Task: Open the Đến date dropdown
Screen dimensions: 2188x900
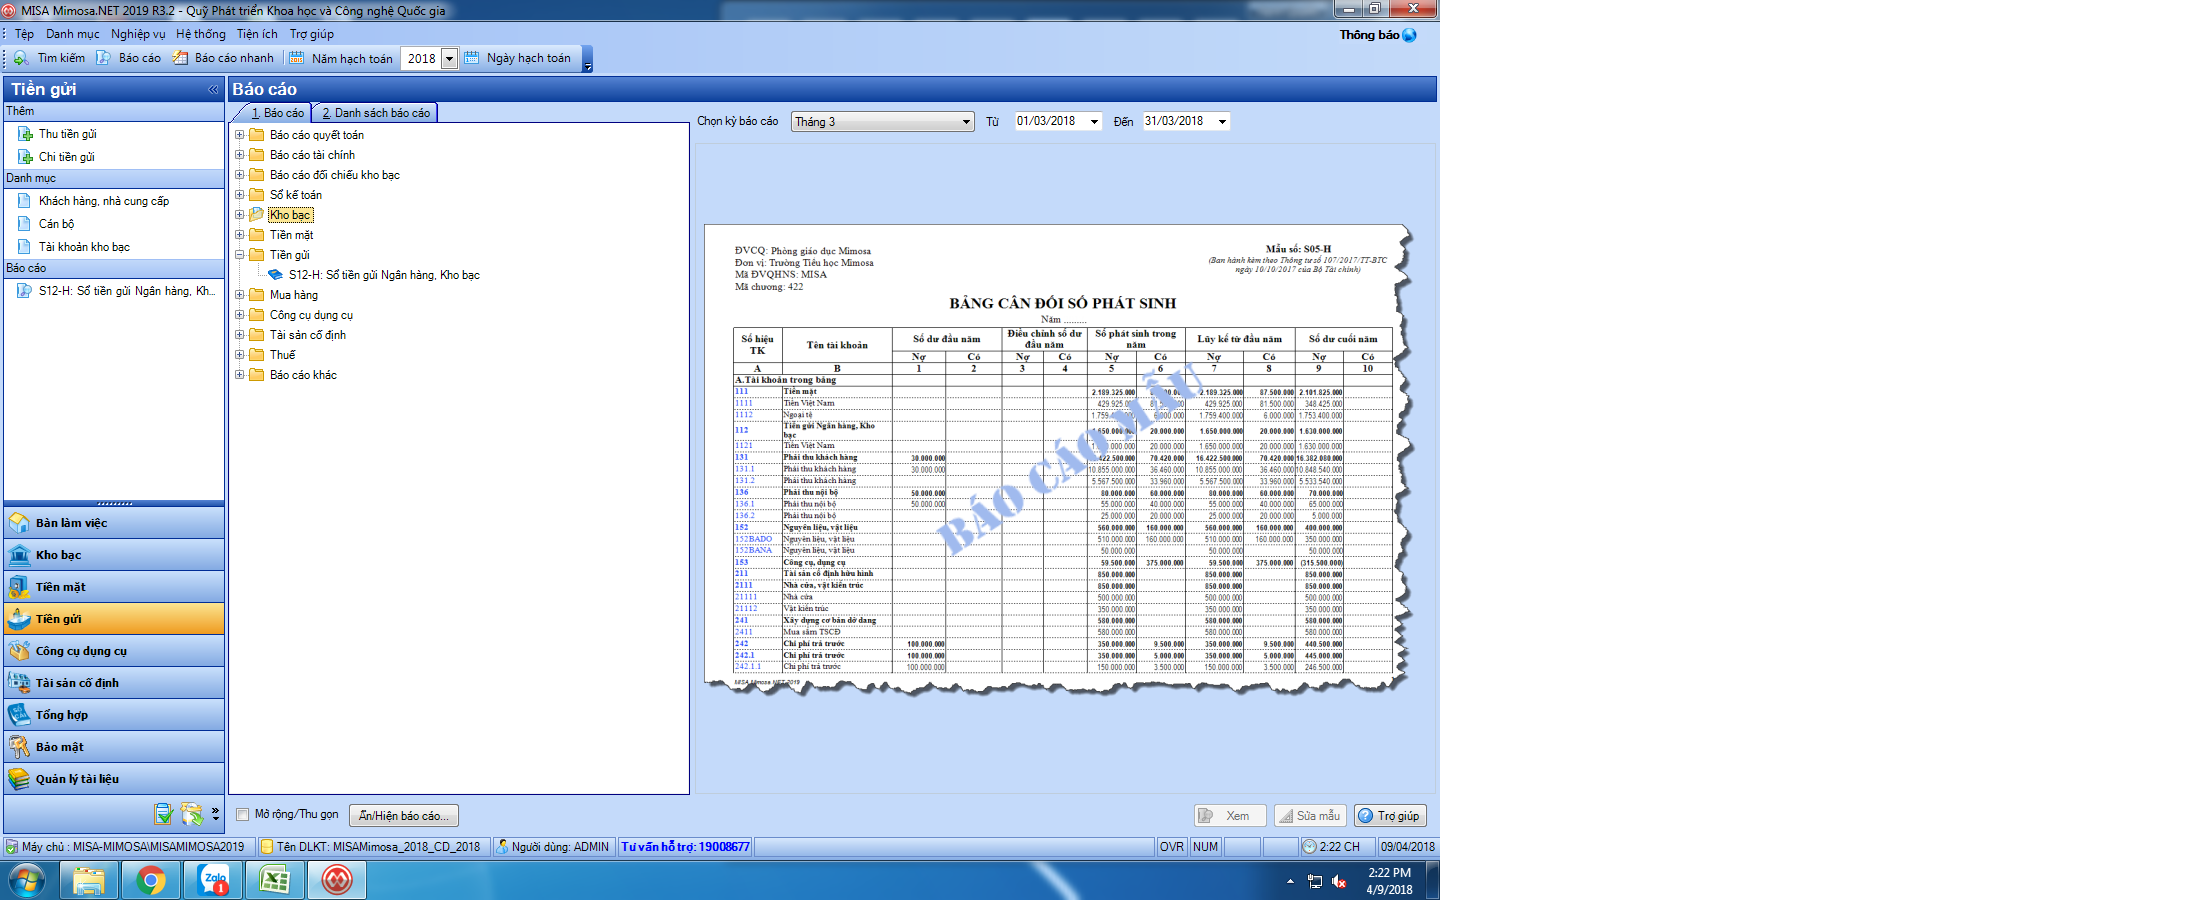Action: click(x=1222, y=122)
